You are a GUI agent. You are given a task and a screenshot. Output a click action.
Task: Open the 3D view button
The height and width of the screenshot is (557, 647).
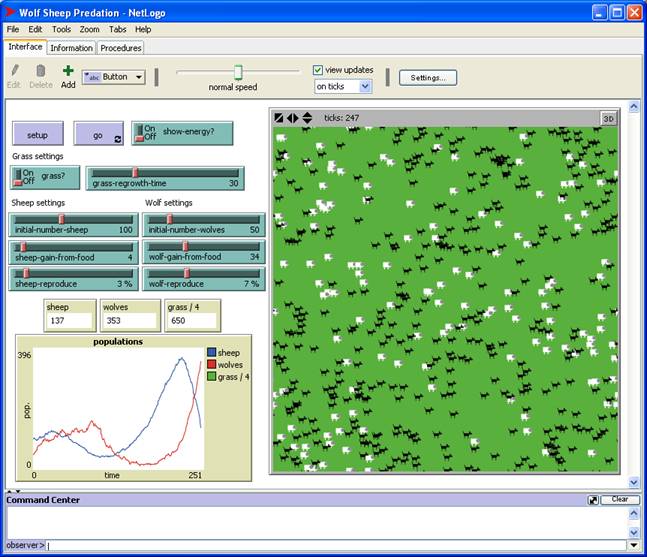point(608,118)
